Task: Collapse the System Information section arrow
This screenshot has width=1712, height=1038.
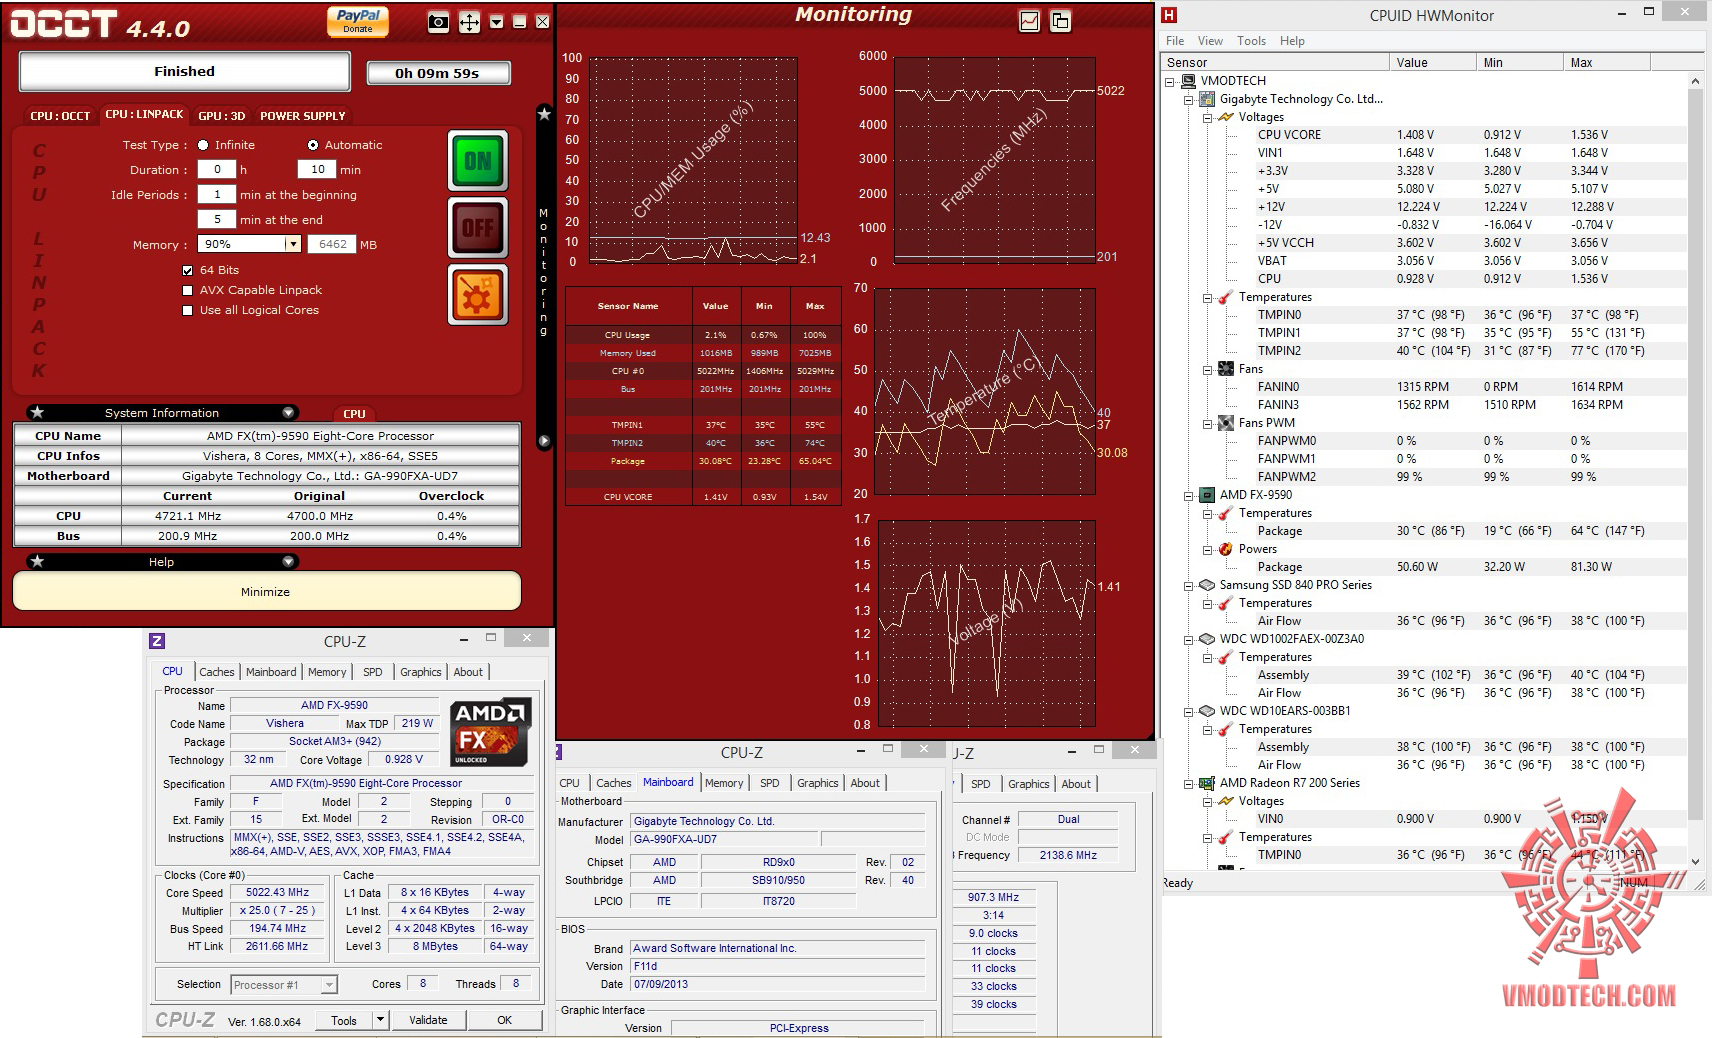Action: click(x=289, y=412)
